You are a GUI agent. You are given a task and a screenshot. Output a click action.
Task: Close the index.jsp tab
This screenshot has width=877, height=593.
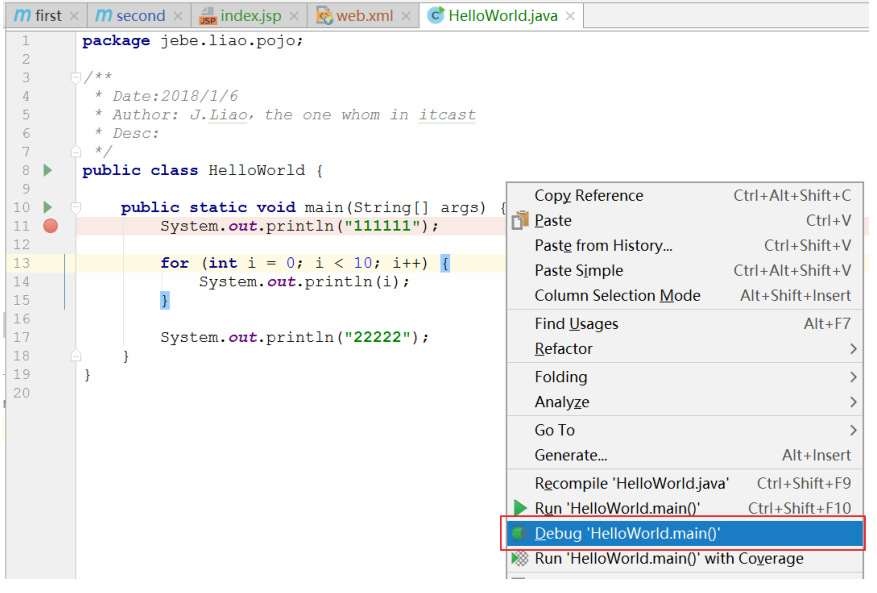[294, 16]
